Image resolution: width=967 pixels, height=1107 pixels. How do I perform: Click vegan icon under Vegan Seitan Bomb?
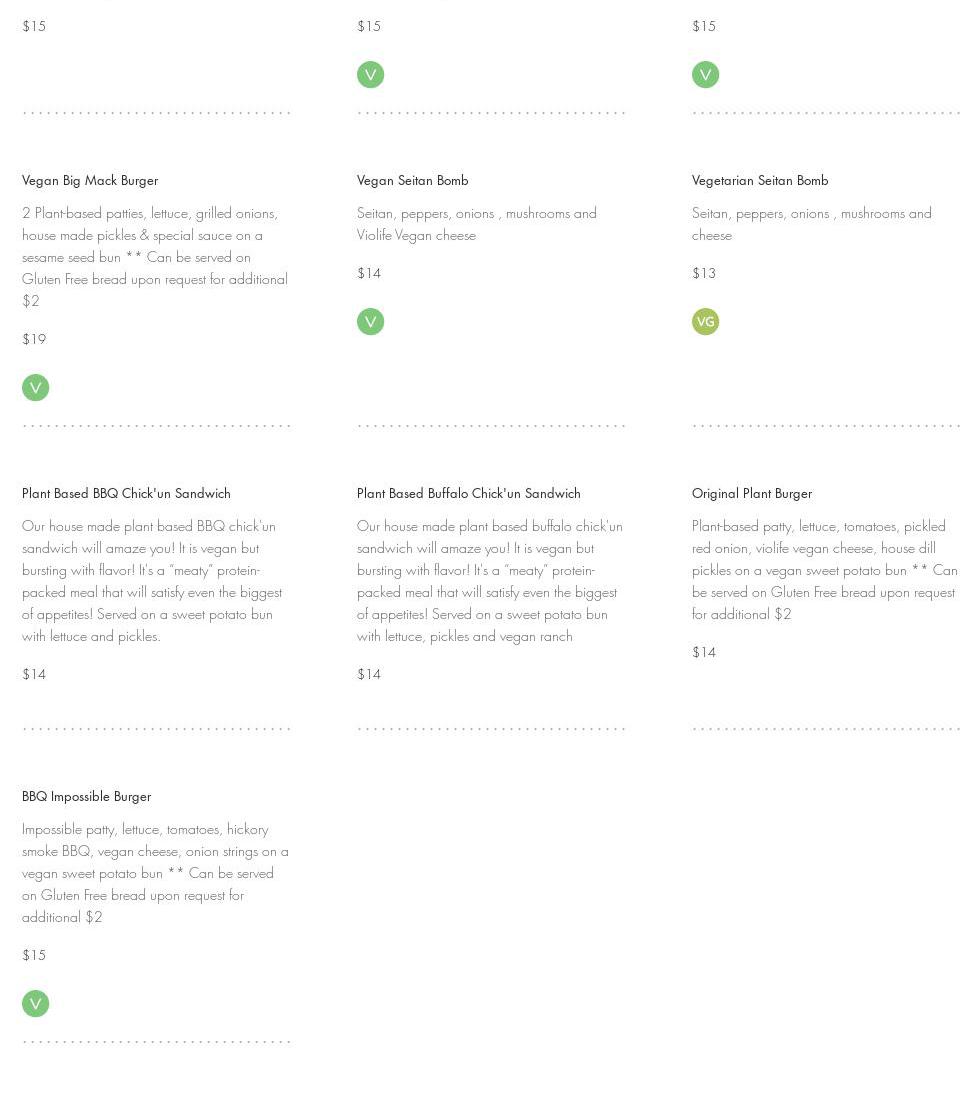click(371, 321)
